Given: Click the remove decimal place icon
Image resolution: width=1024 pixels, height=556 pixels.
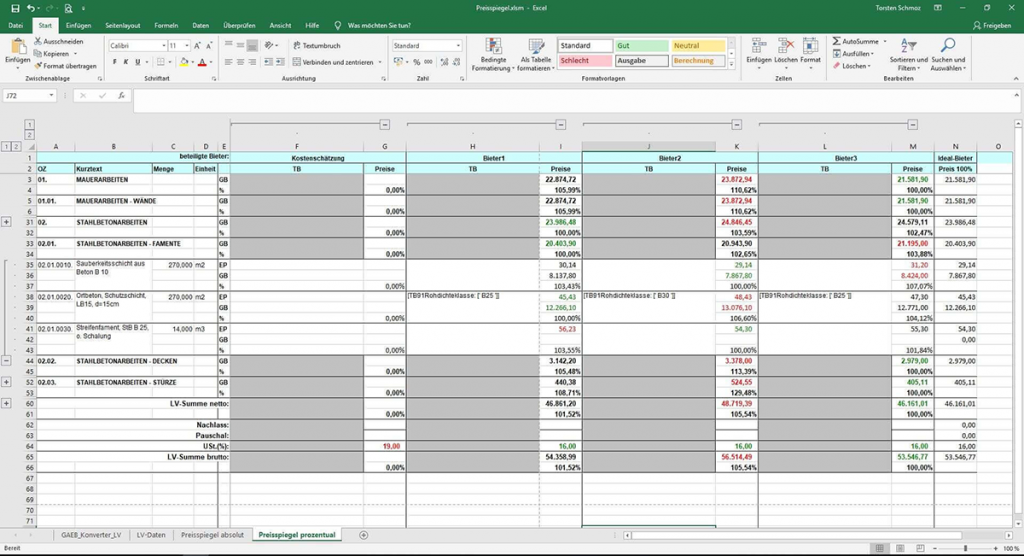Looking at the screenshot, I should tap(456, 62).
